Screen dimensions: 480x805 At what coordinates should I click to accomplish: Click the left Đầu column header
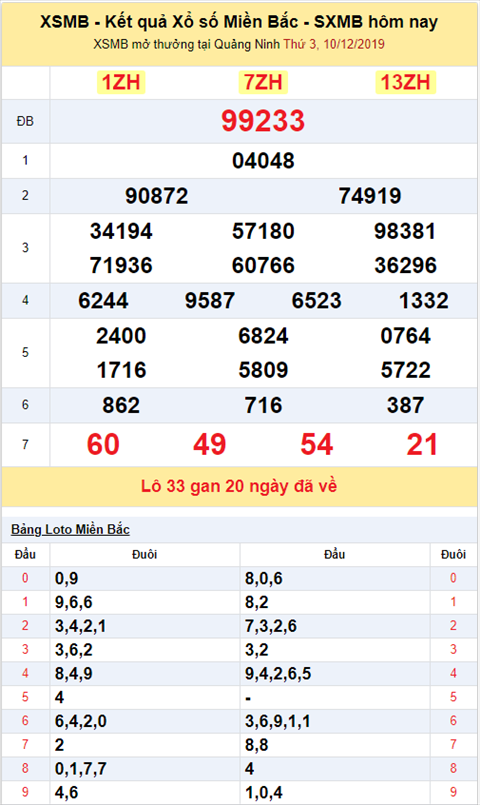(25, 554)
